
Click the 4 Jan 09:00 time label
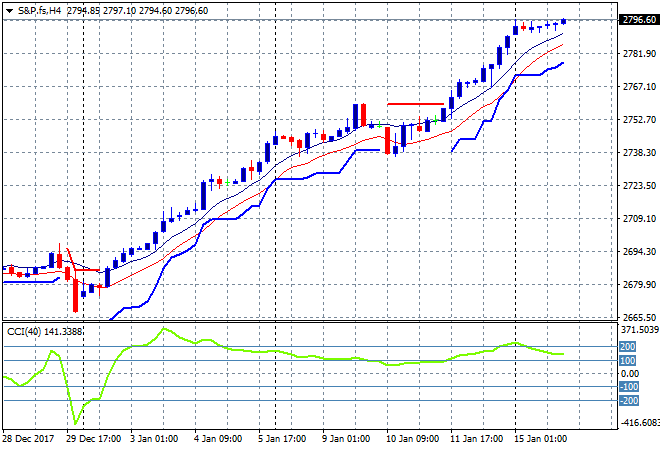[x=218, y=439]
